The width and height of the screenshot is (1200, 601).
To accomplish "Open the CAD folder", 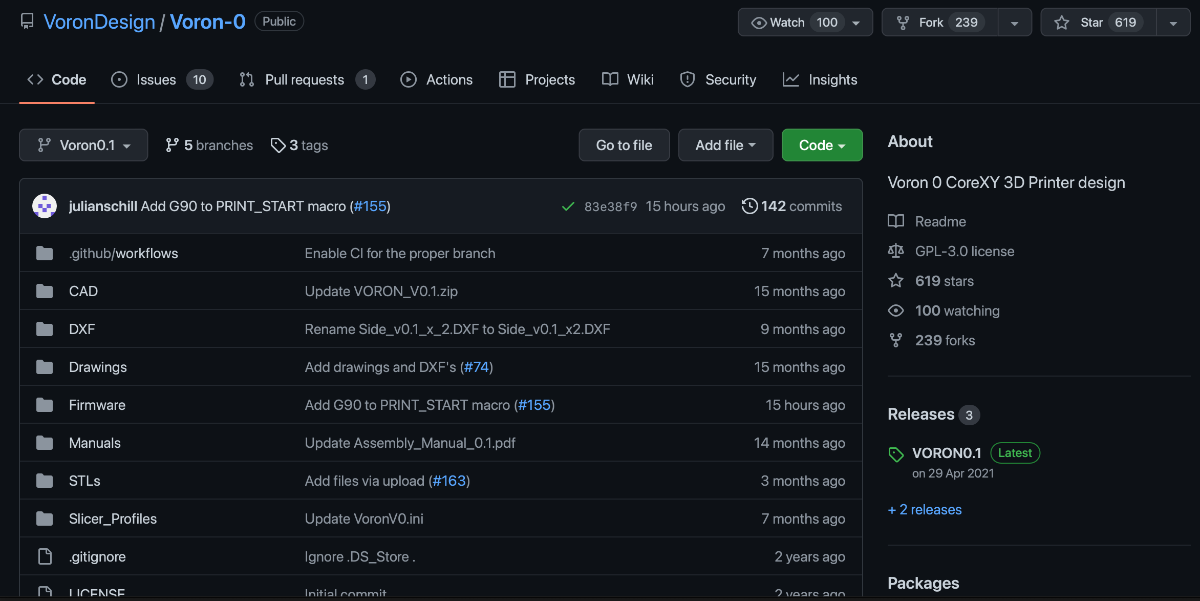I will (x=83, y=291).
